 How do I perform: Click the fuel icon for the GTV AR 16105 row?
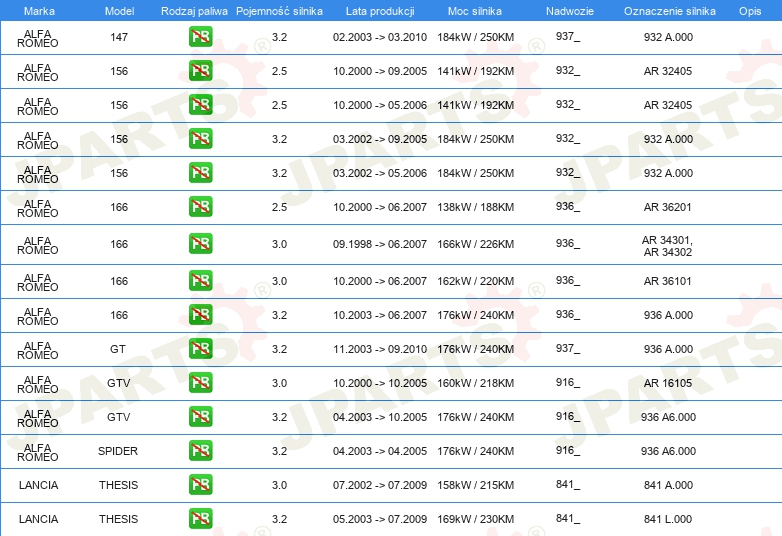tap(200, 383)
